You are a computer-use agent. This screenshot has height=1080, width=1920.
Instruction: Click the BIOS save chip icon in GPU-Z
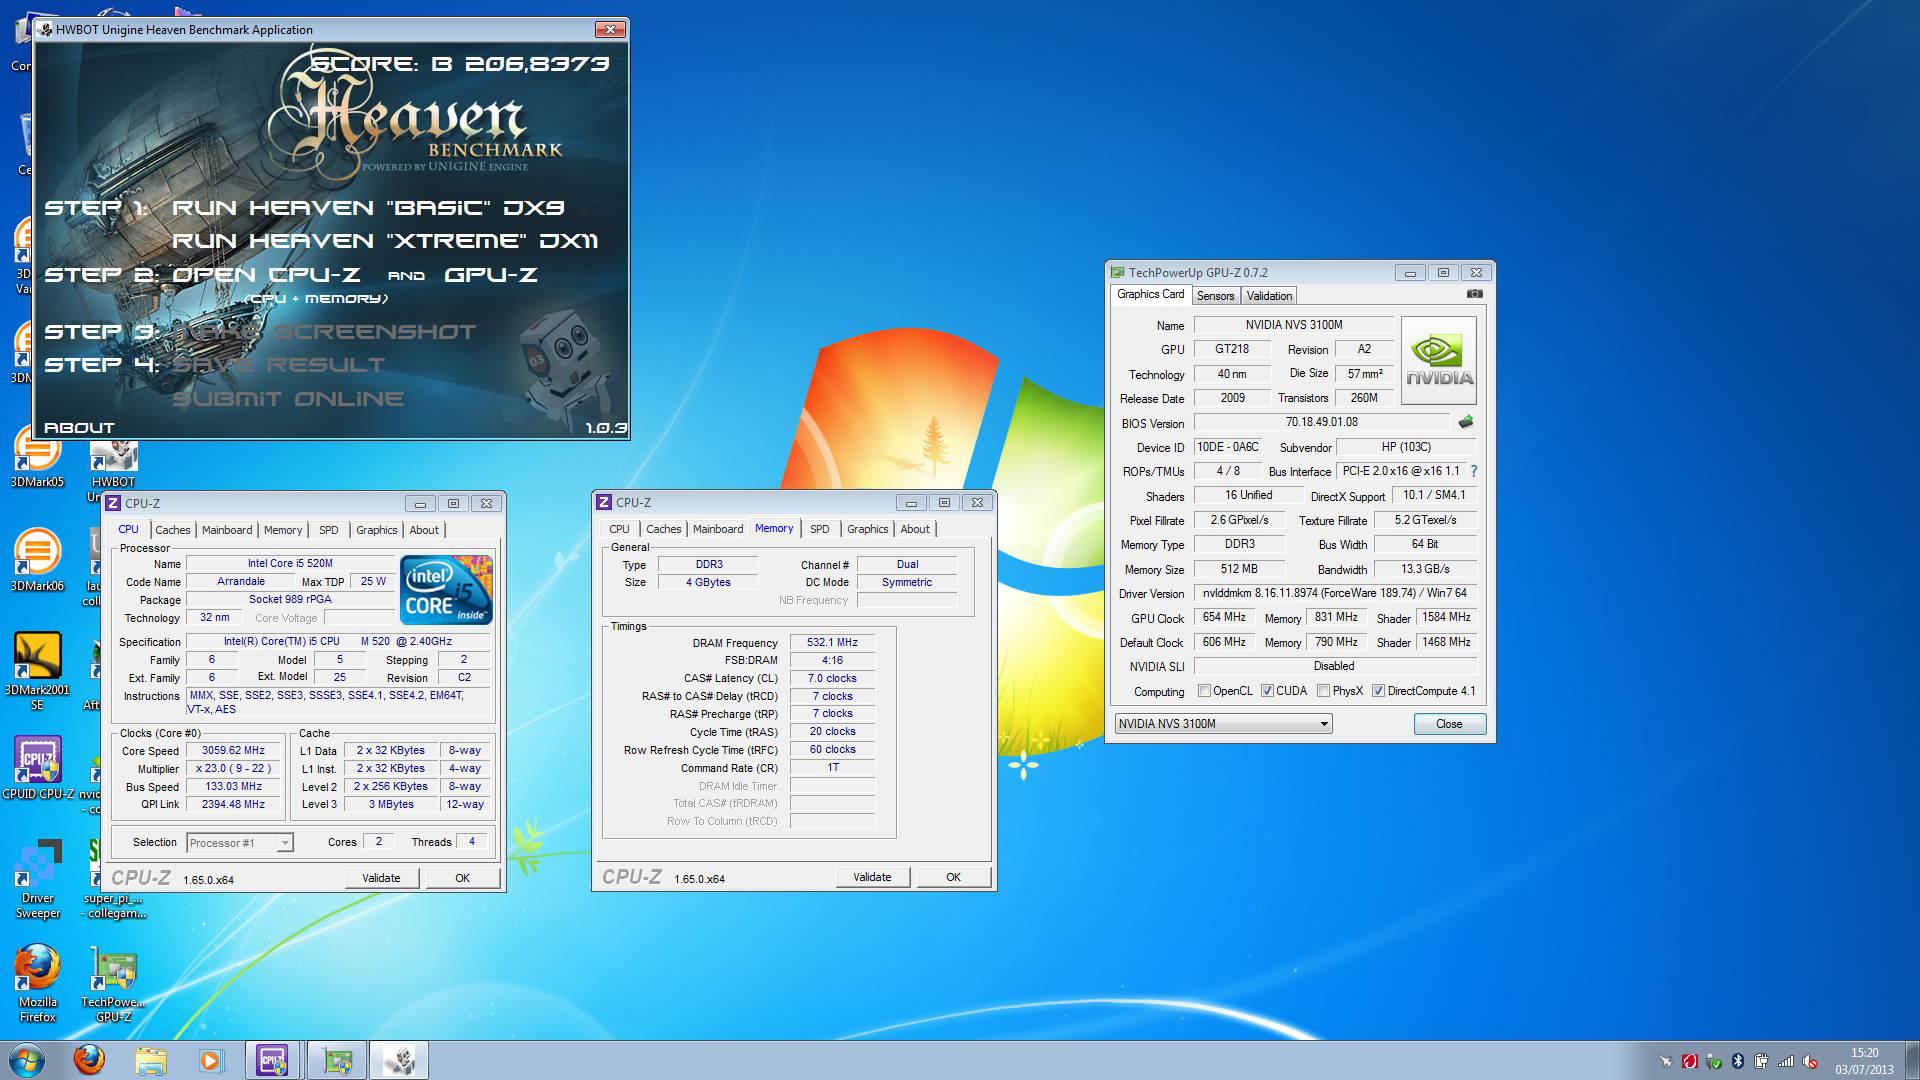point(1466,422)
